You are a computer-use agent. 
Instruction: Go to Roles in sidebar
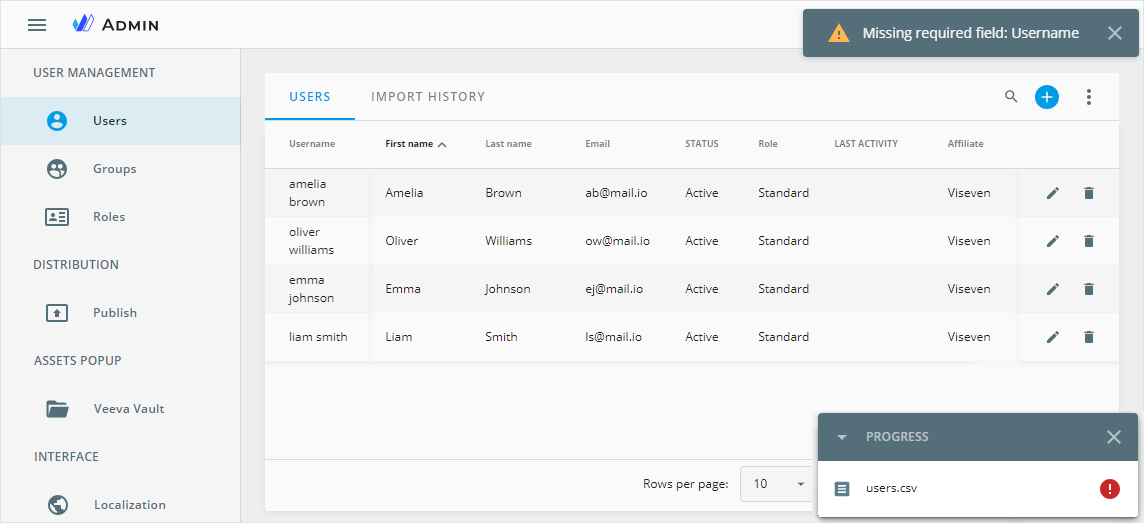tap(109, 217)
